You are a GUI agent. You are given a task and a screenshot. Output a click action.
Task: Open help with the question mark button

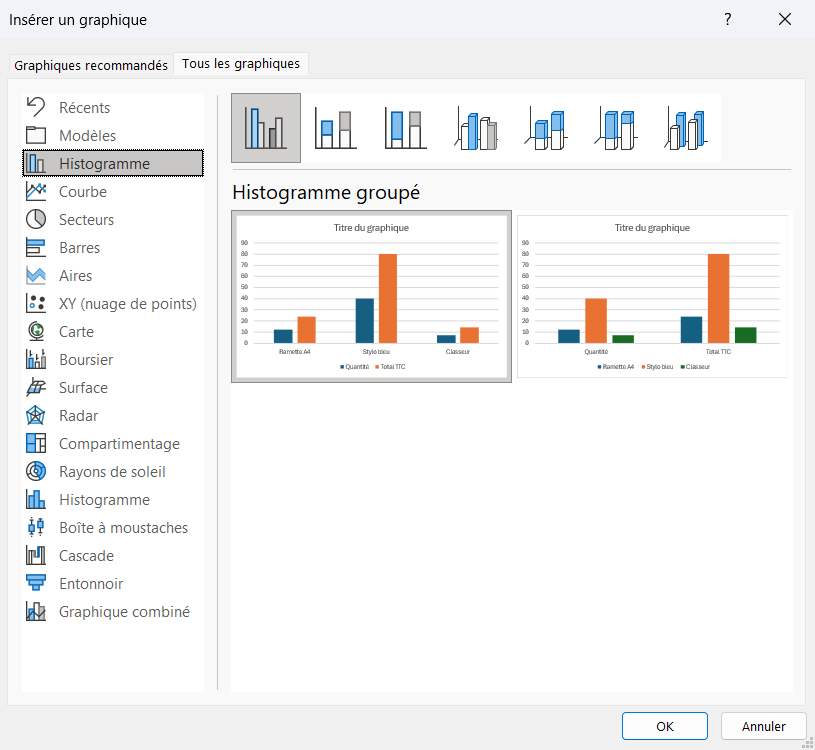pyautogui.click(x=728, y=20)
